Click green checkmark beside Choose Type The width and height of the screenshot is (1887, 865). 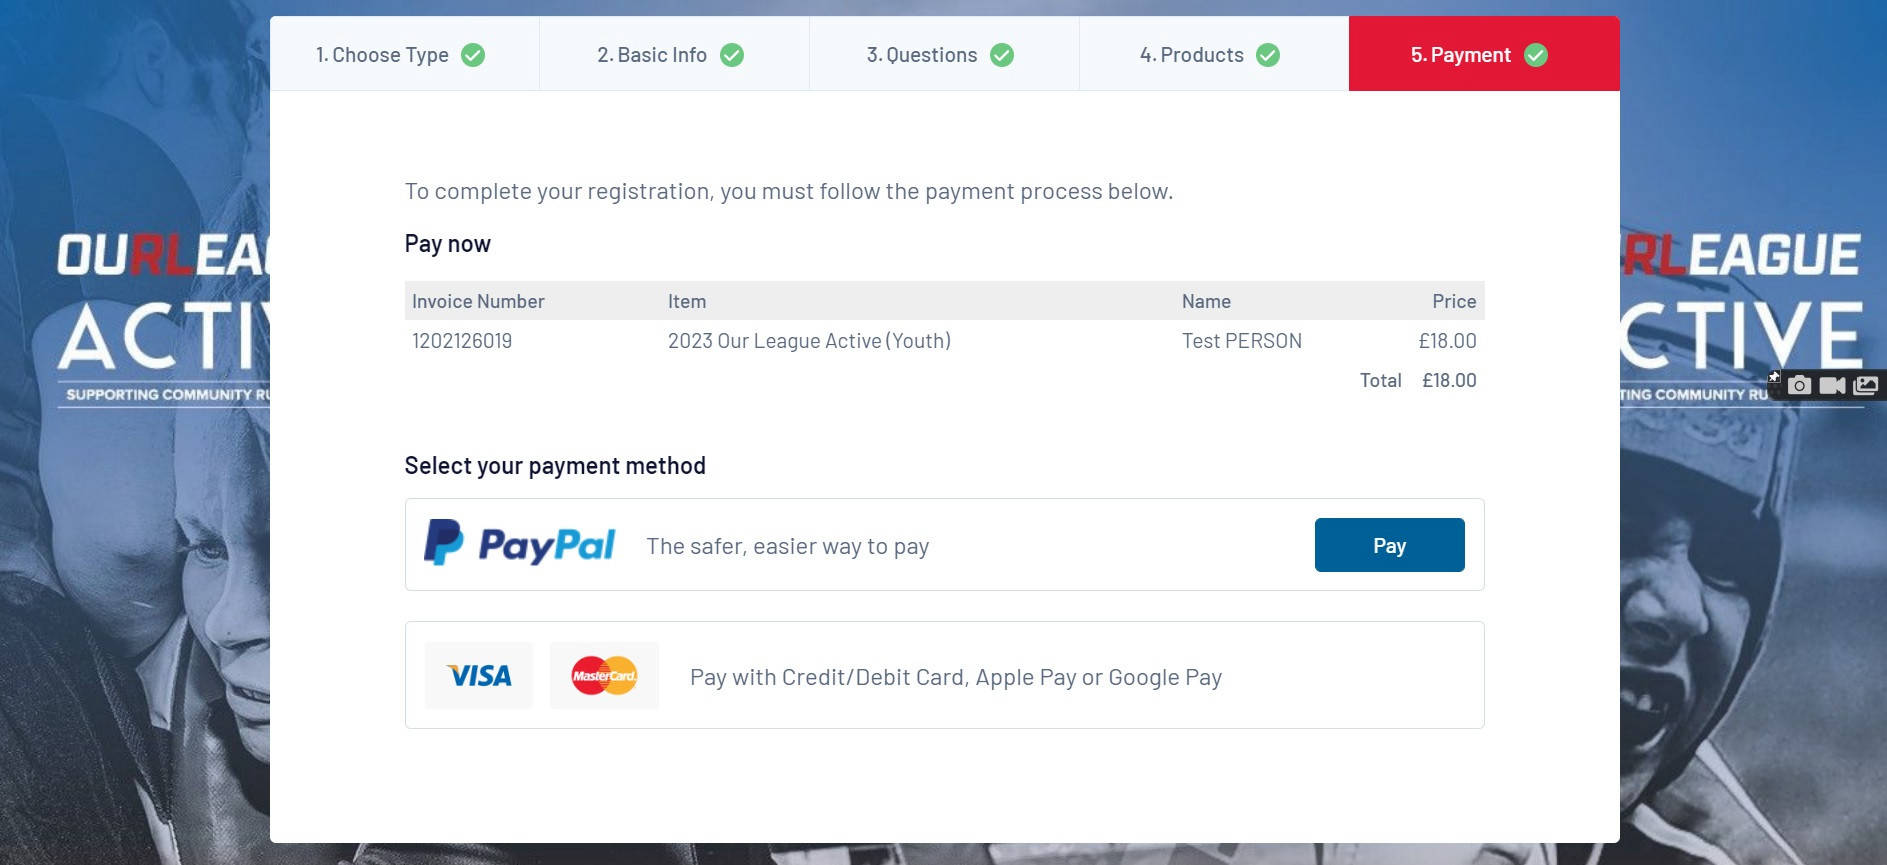coord(473,55)
